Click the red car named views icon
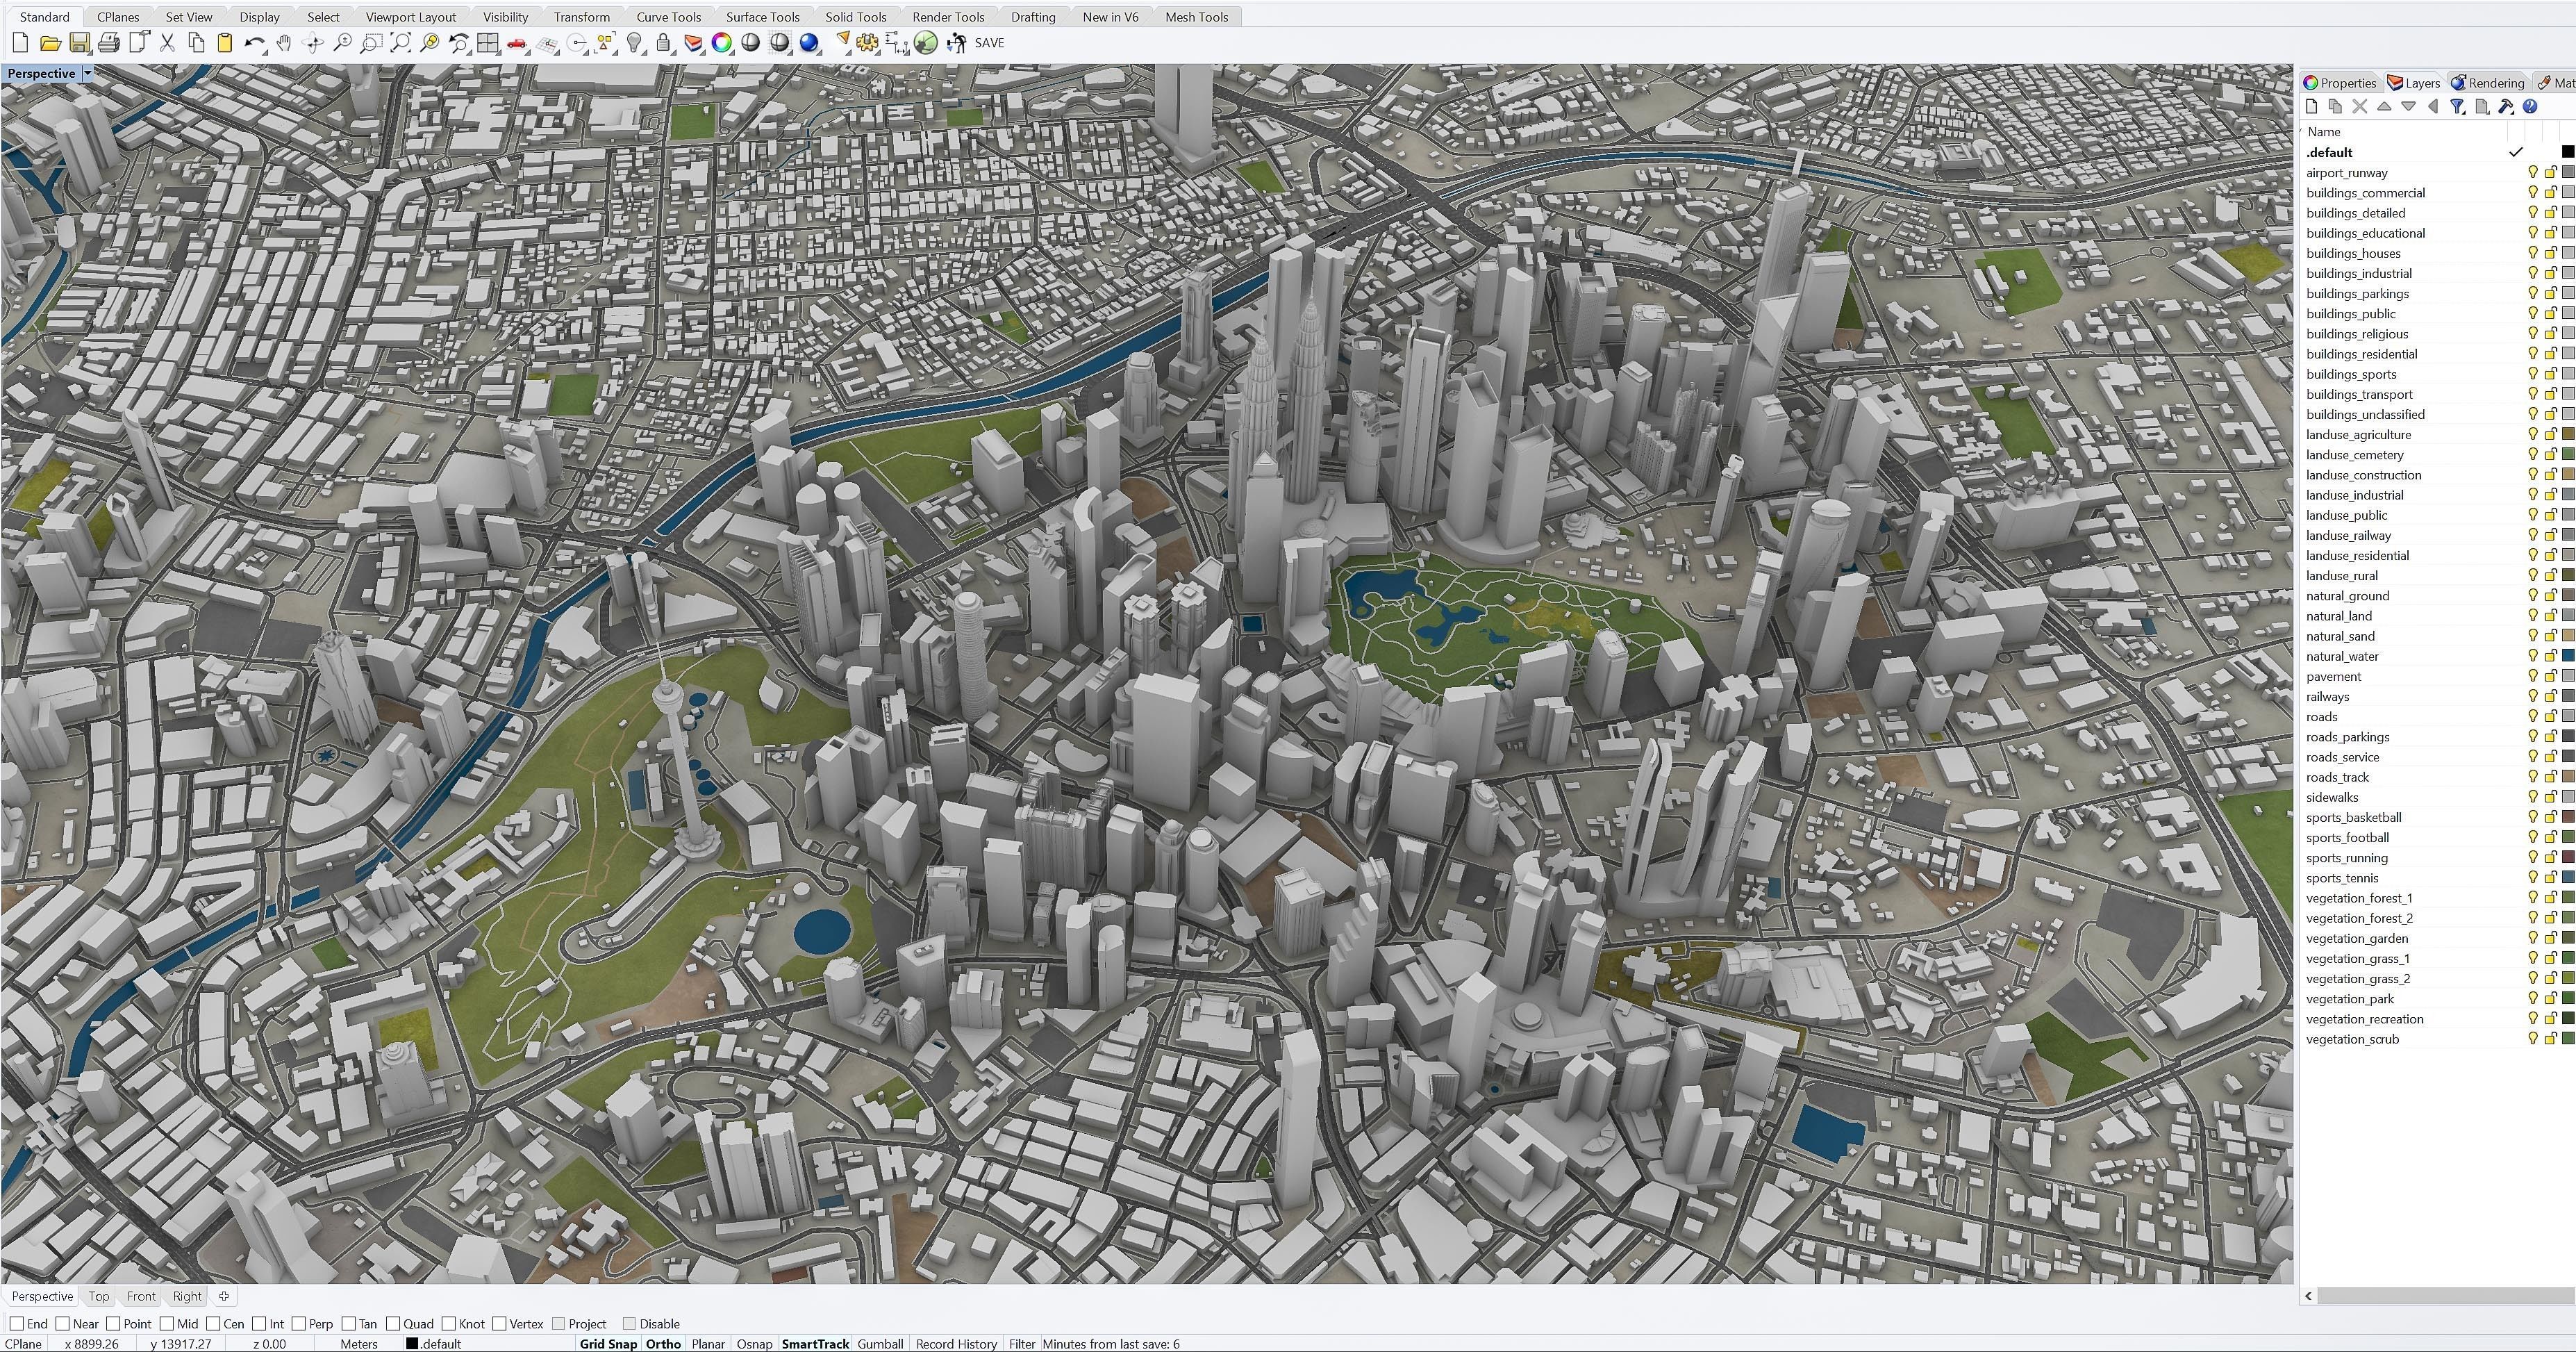2576x1352 pixels. coord(517,42)
